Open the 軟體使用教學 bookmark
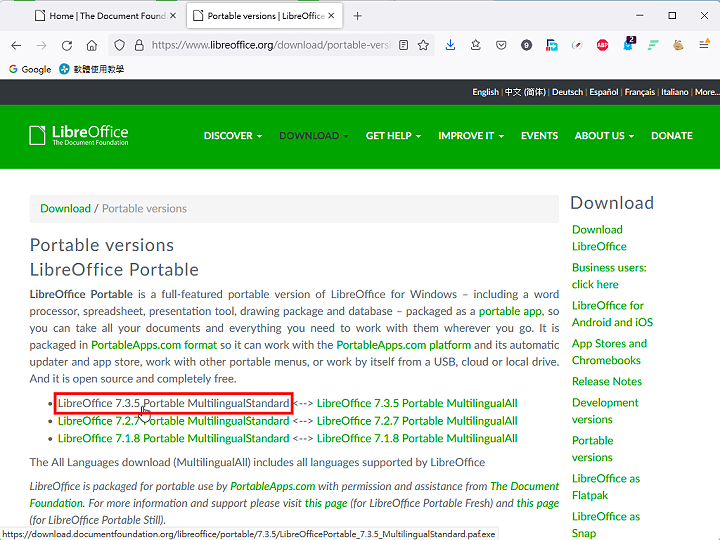720x540 pixels. (x=92, y=69)
